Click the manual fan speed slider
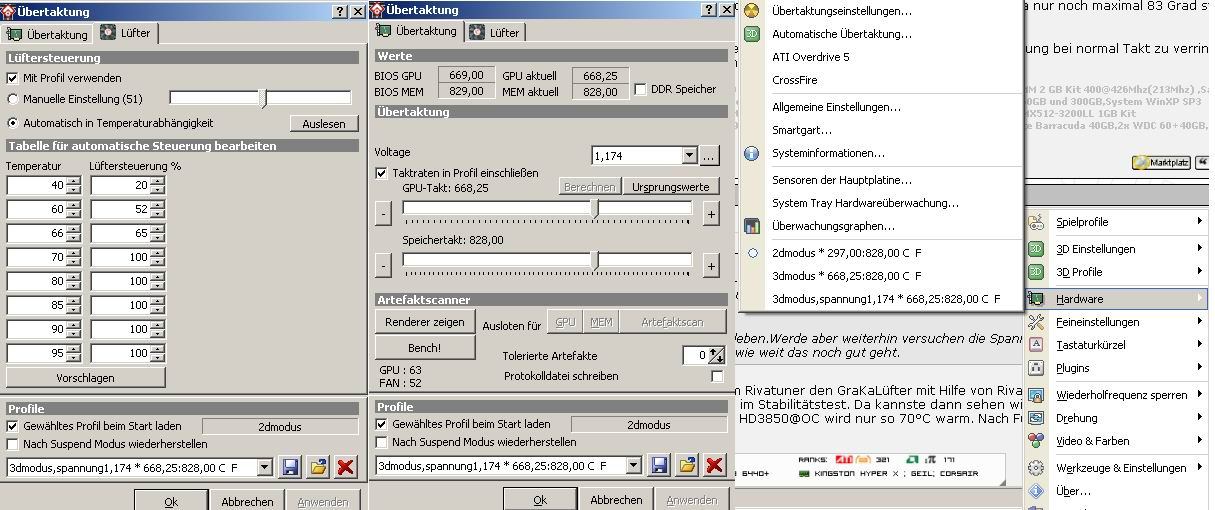 260,98
